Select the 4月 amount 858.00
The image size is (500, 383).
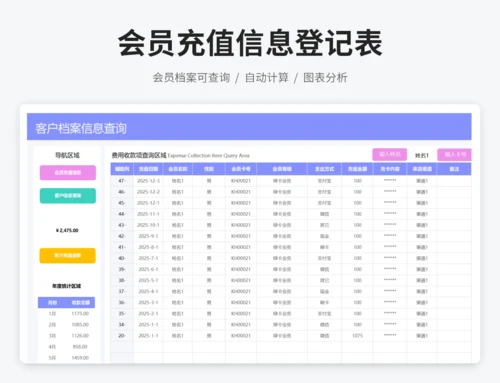point(80,347)
